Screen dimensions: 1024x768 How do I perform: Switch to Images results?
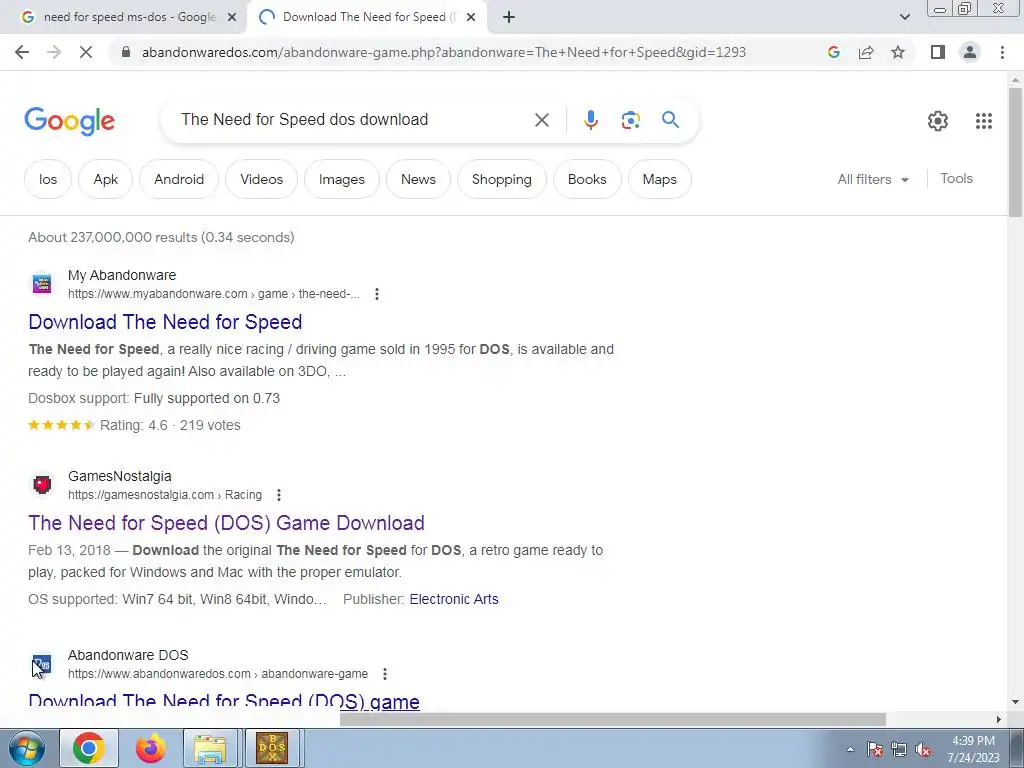(342, 179)
